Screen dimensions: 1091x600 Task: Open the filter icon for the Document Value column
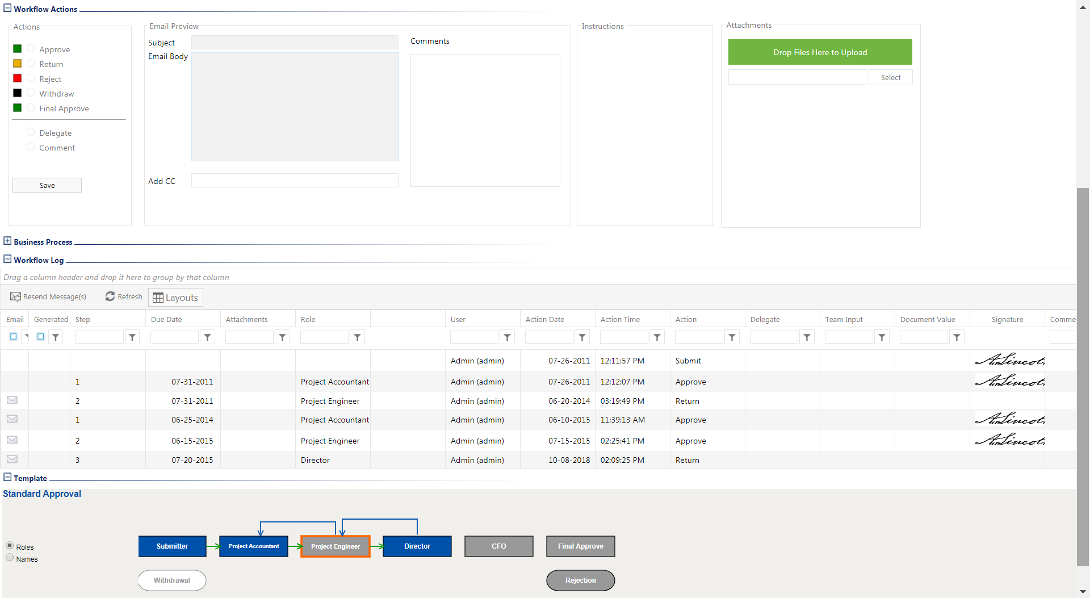[957, 338]
